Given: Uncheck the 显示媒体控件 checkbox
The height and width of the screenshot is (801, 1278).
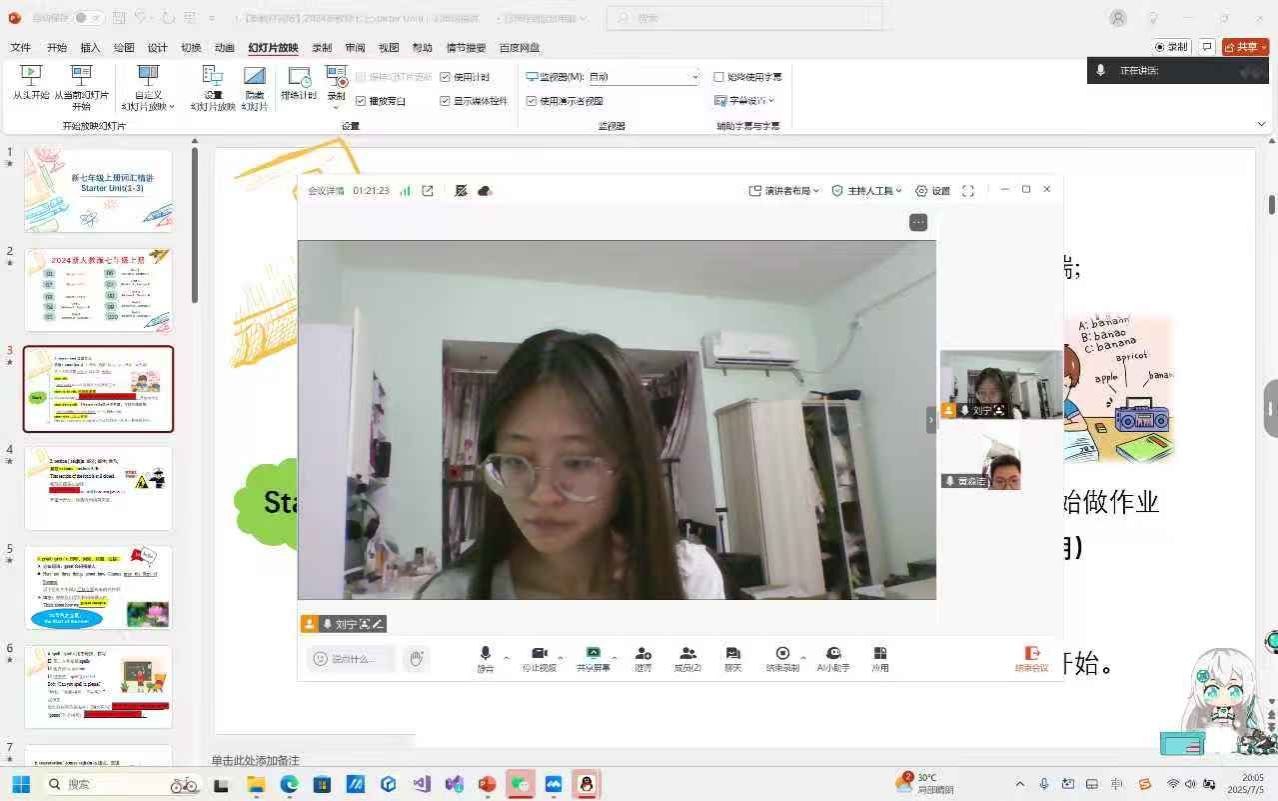Looking at the screenshot, I should pos(445,101).
